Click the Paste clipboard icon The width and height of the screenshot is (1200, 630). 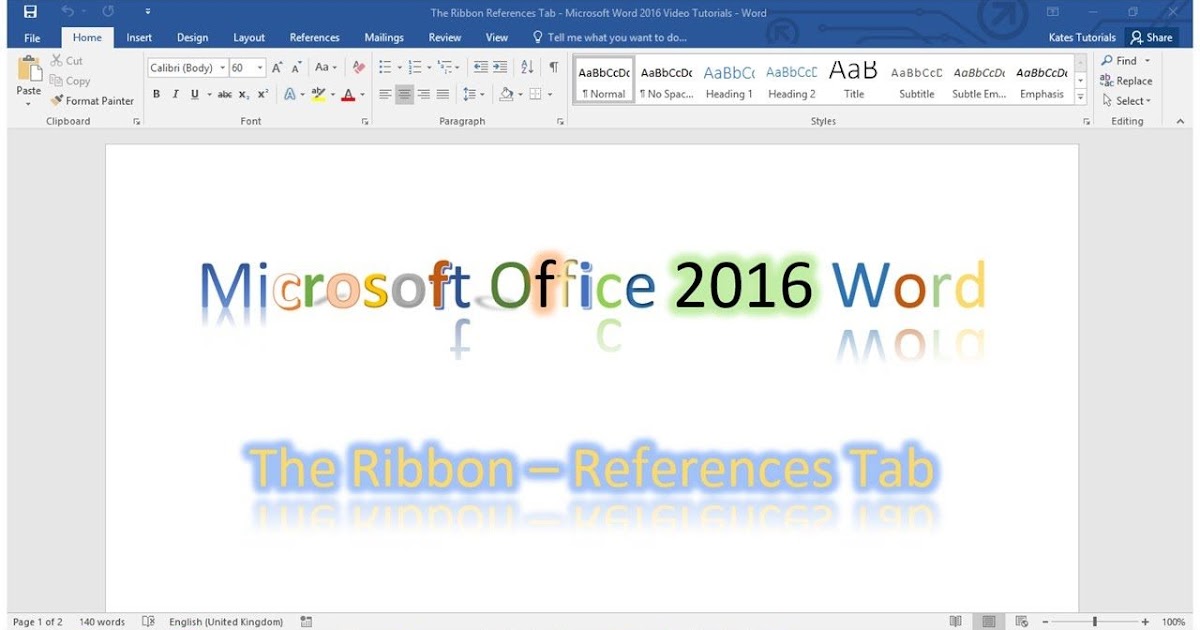click(x=29, y=69)
